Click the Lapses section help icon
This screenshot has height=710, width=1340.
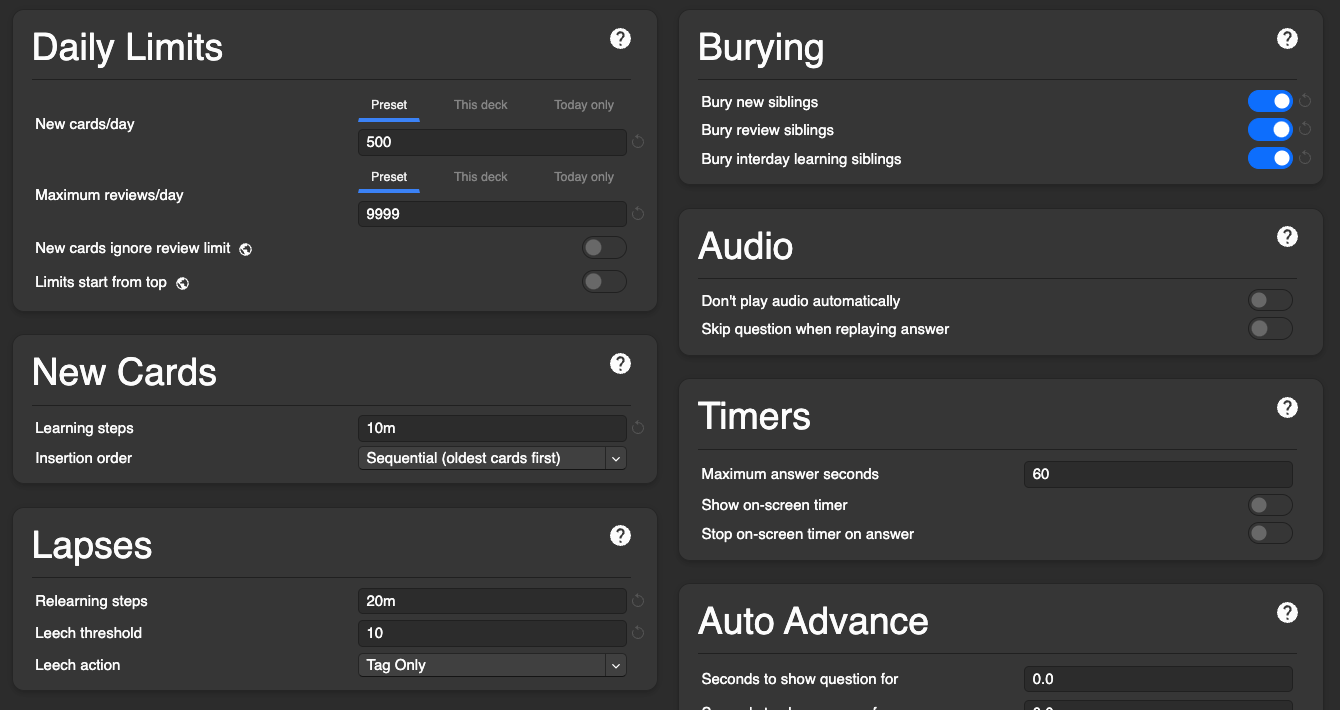coord(620,536)
